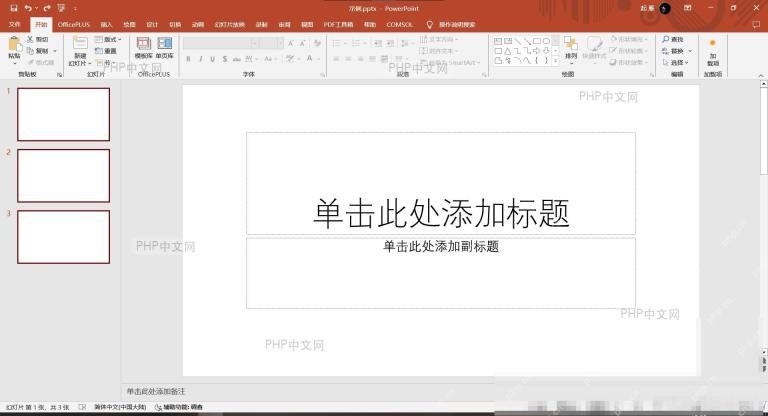Open the Font group dialog launcher

[x=323, y=75]
